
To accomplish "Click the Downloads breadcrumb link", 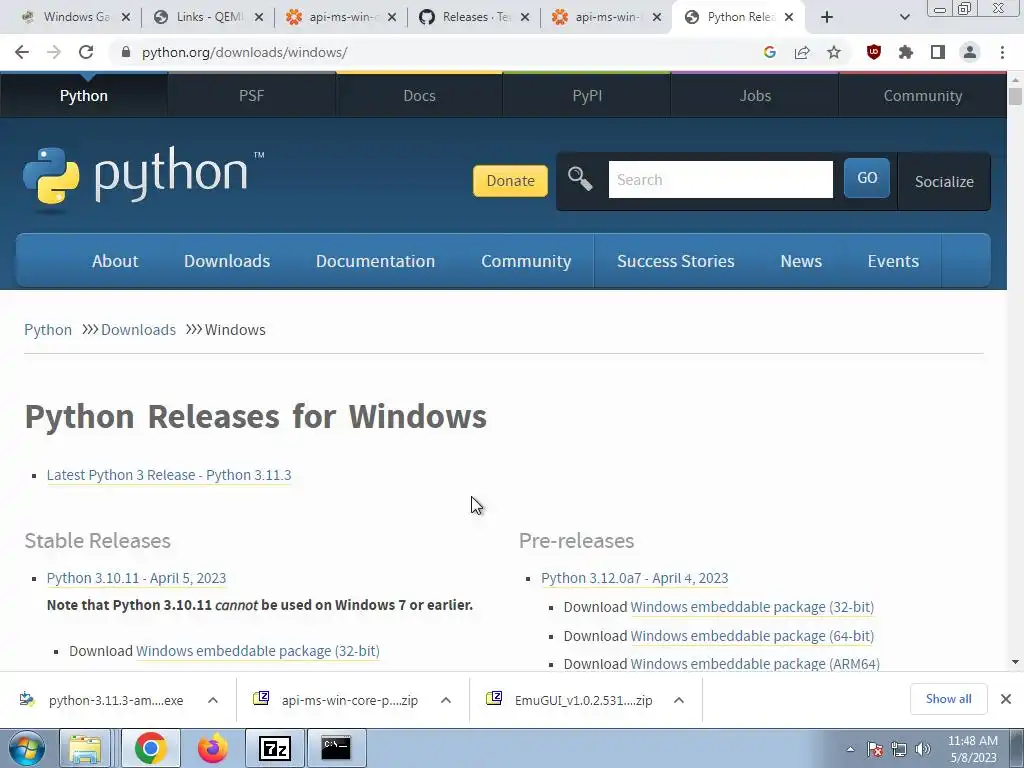I will (138, 330).
